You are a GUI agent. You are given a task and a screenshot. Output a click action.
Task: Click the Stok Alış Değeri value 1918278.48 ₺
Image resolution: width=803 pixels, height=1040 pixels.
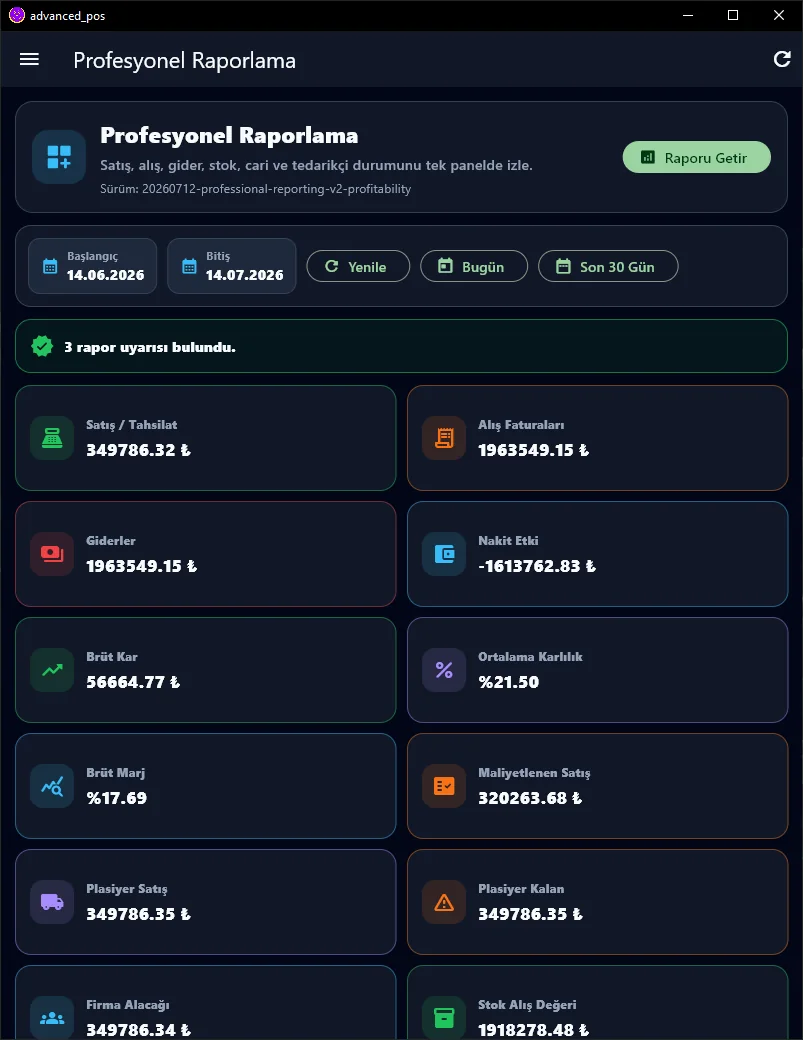[x=534, y=1030]
